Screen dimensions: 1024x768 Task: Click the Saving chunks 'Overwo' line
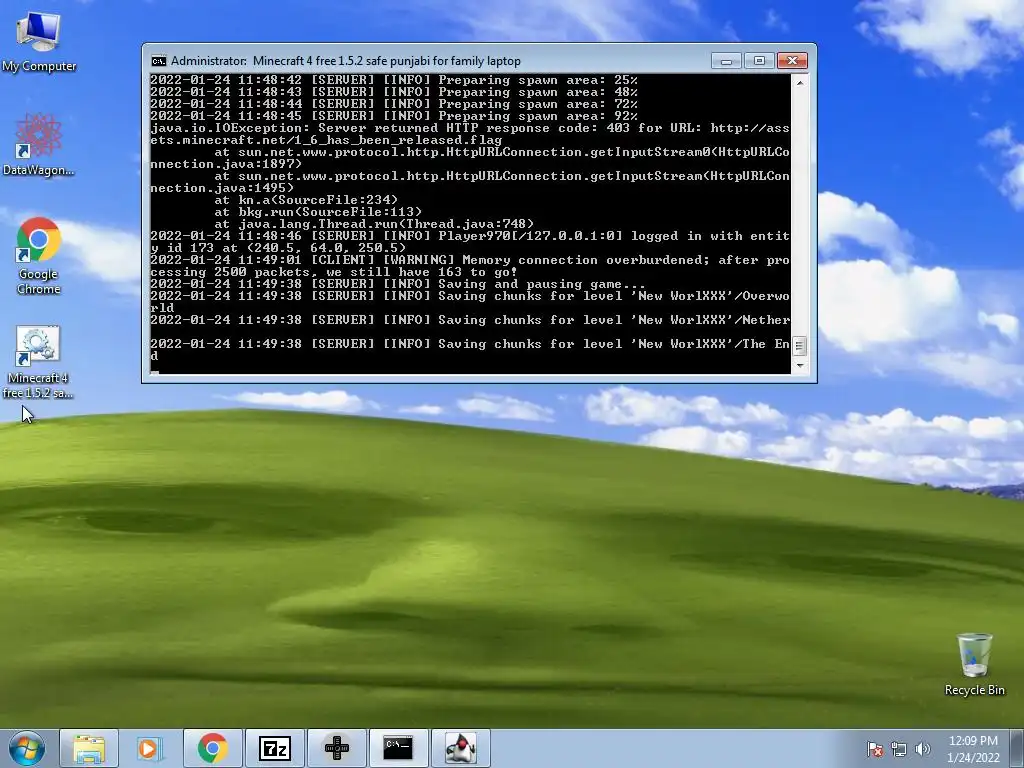click(470, 302)
